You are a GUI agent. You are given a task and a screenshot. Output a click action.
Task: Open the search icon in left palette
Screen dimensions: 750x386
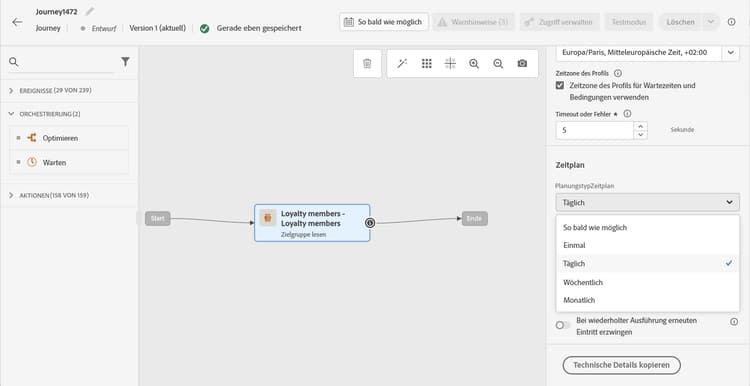(x=14, y=62)
